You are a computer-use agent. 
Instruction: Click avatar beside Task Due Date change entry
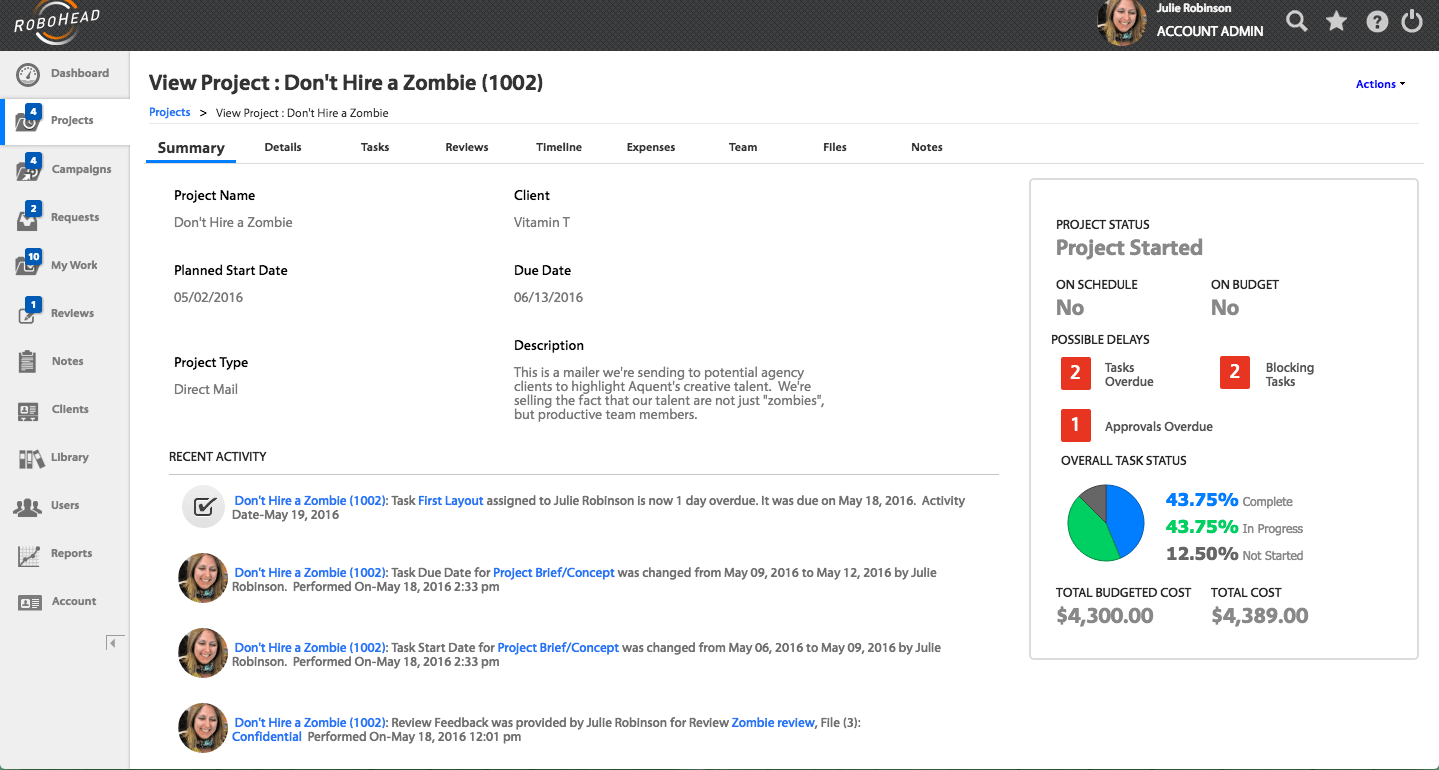click(x=203, y=579)
